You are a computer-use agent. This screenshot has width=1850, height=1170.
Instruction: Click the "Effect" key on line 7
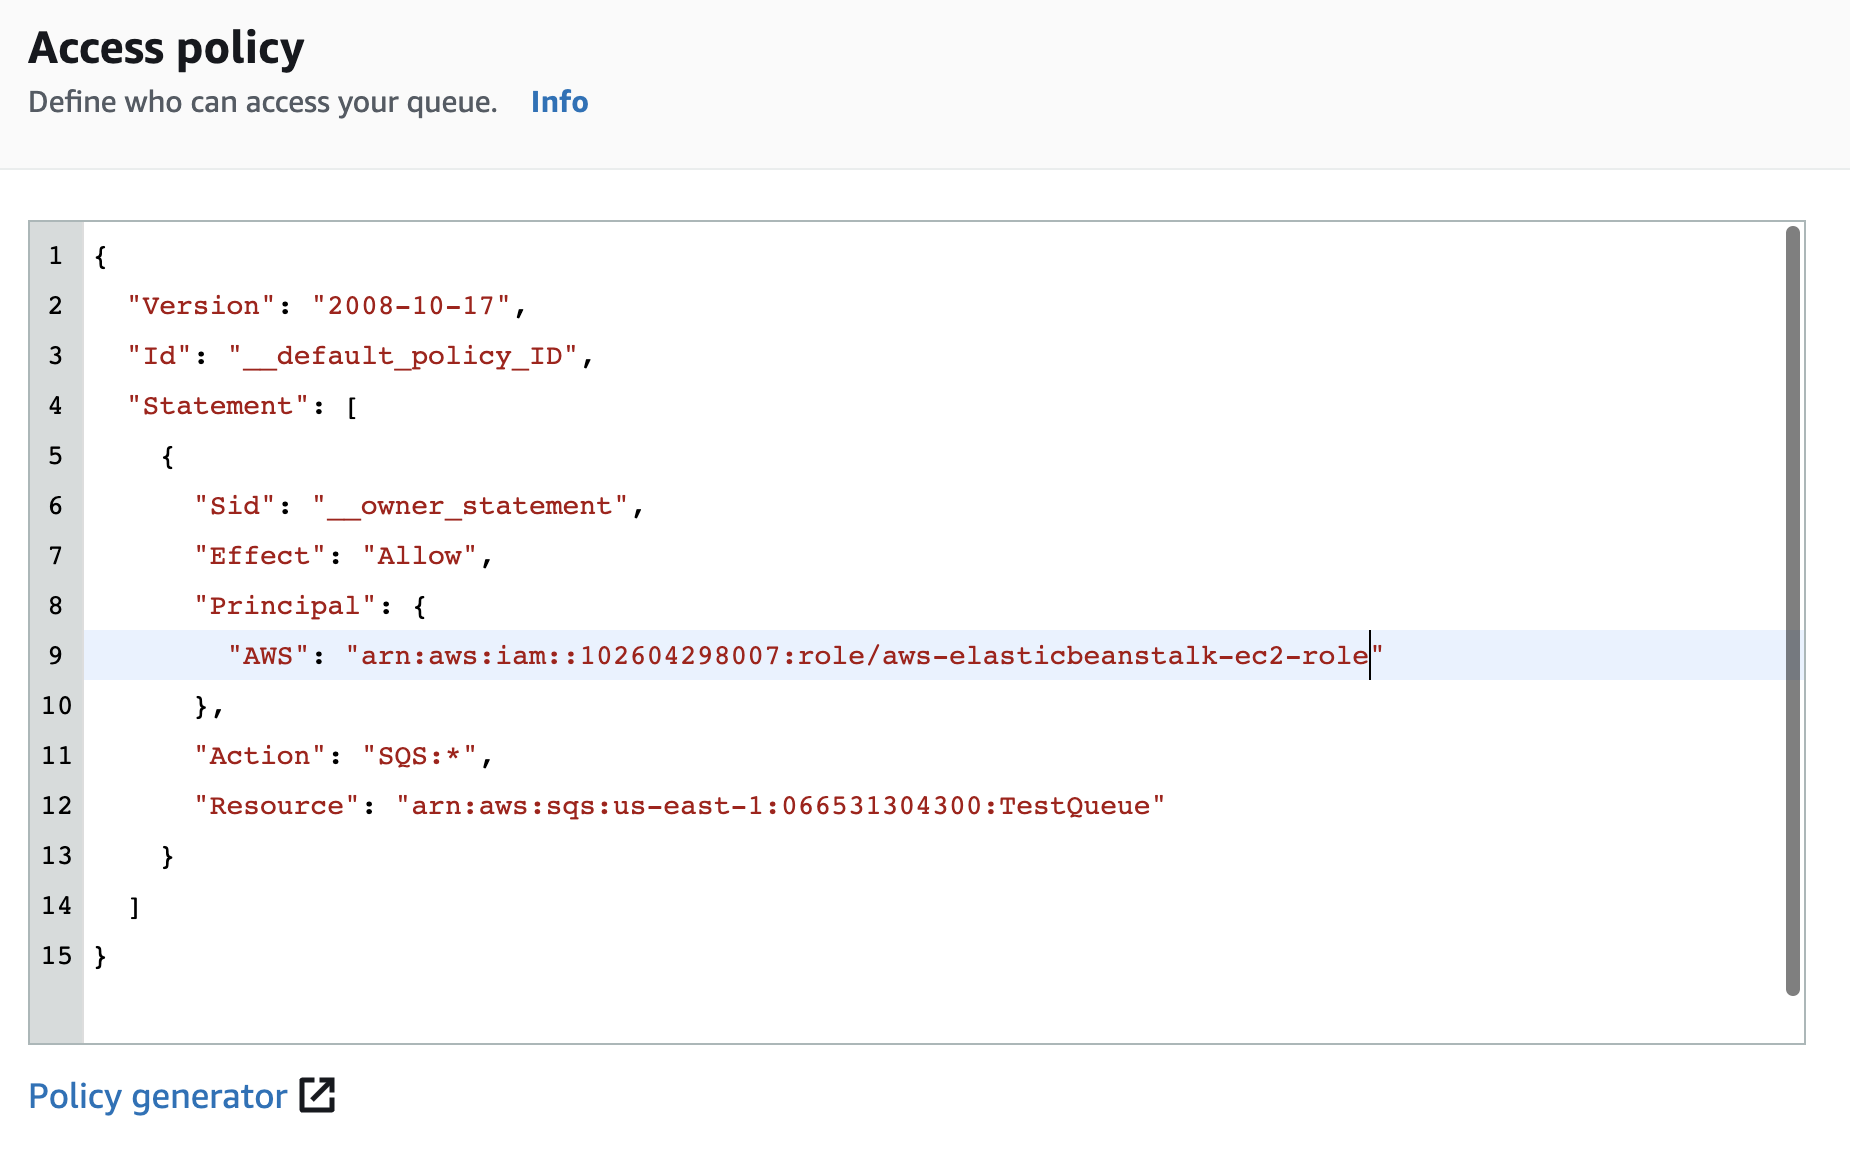(260, 556)
